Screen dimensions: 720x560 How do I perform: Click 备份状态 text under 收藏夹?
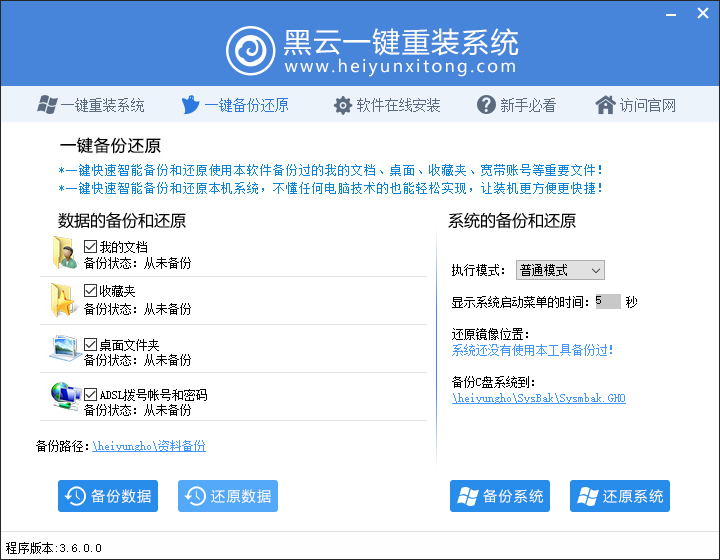tap(138, 309)
